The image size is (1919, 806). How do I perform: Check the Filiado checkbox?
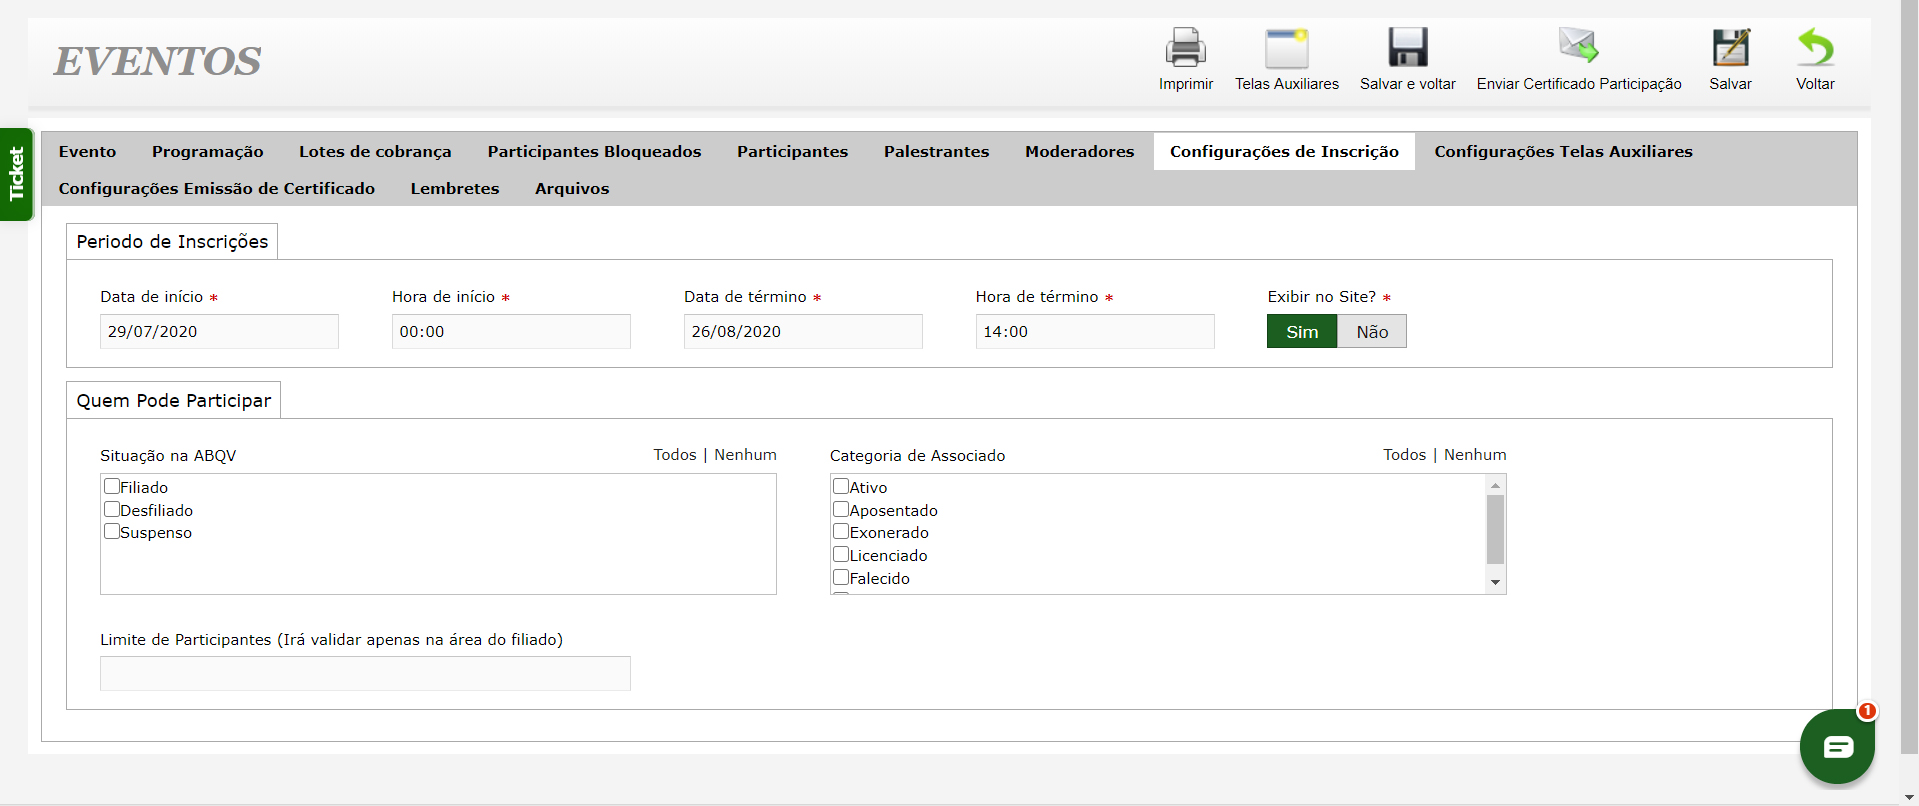112,486
